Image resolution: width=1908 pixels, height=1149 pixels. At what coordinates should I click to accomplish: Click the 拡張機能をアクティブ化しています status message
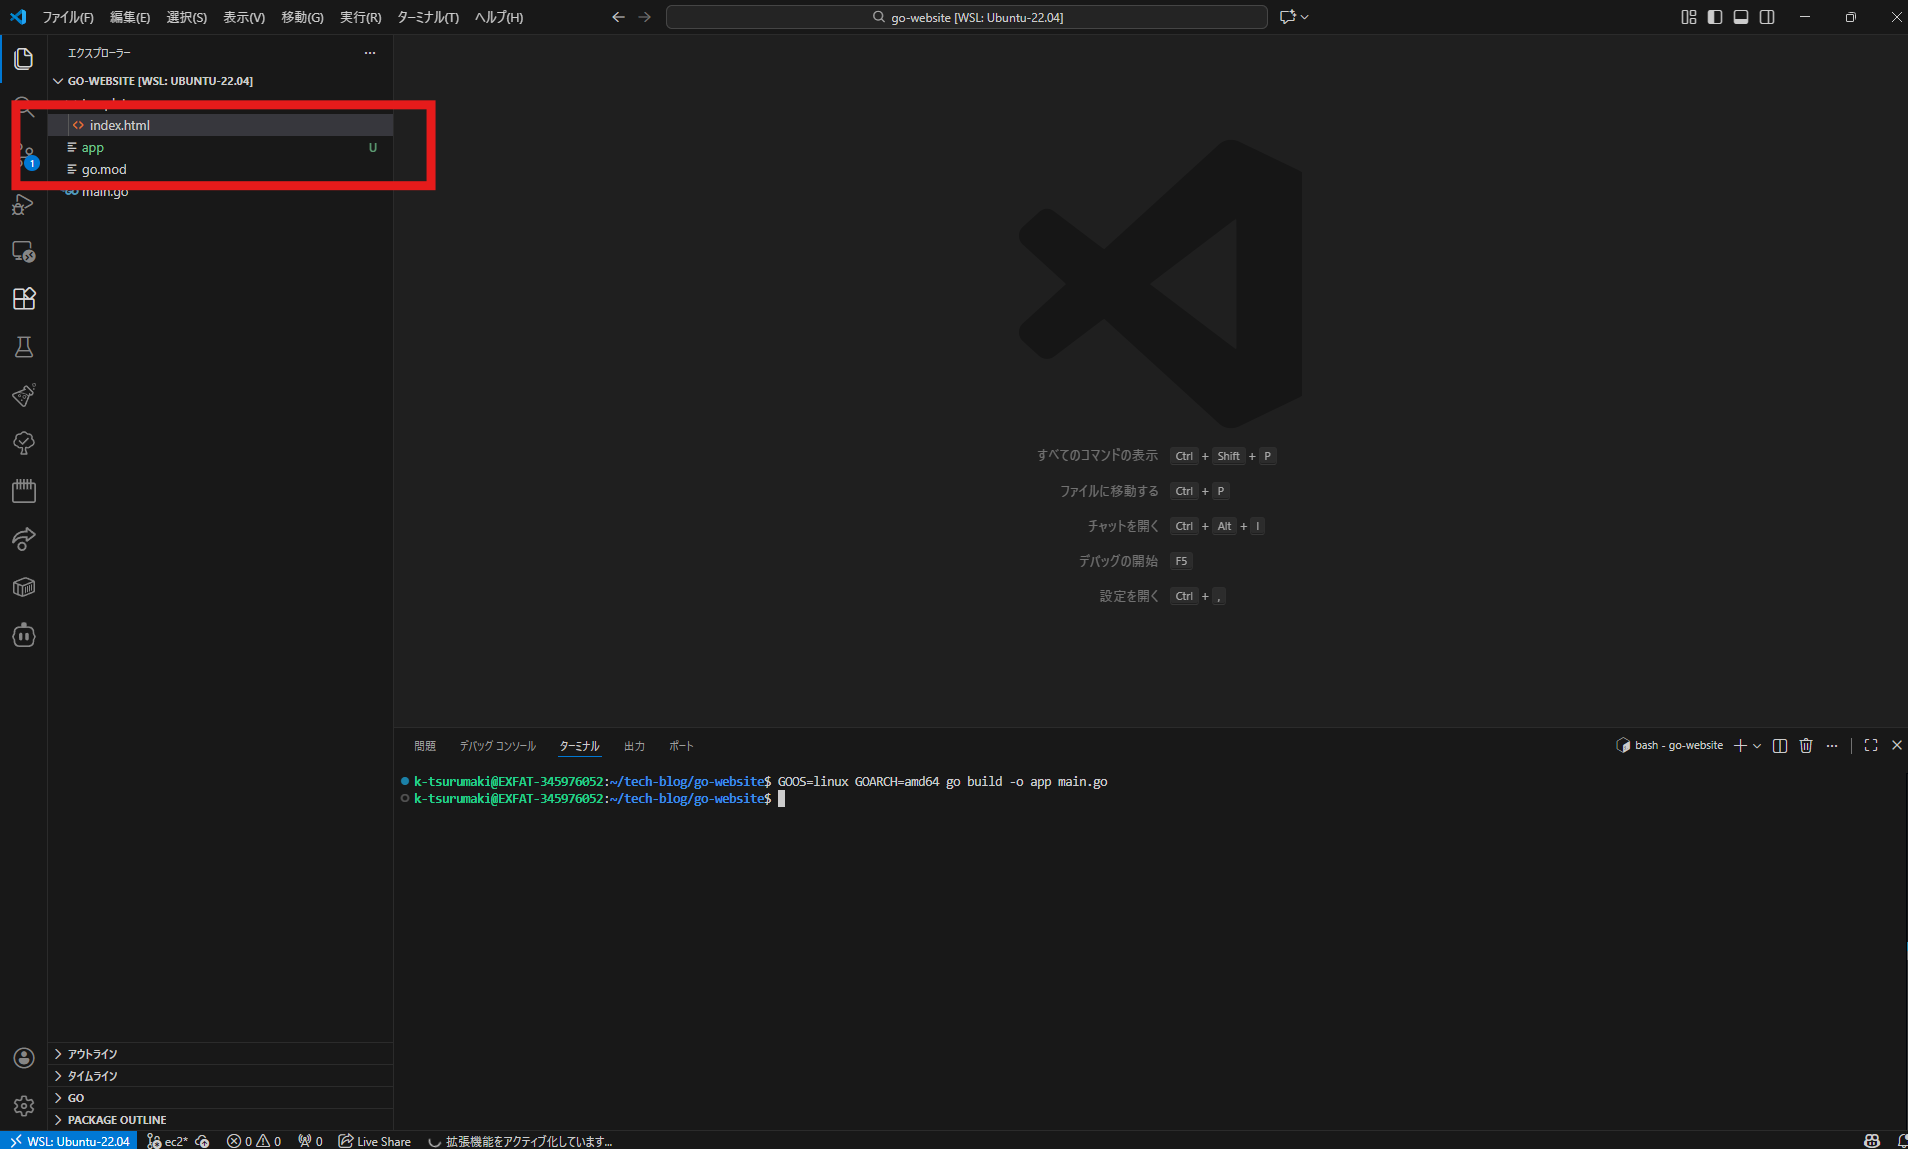click(520, 1141)
